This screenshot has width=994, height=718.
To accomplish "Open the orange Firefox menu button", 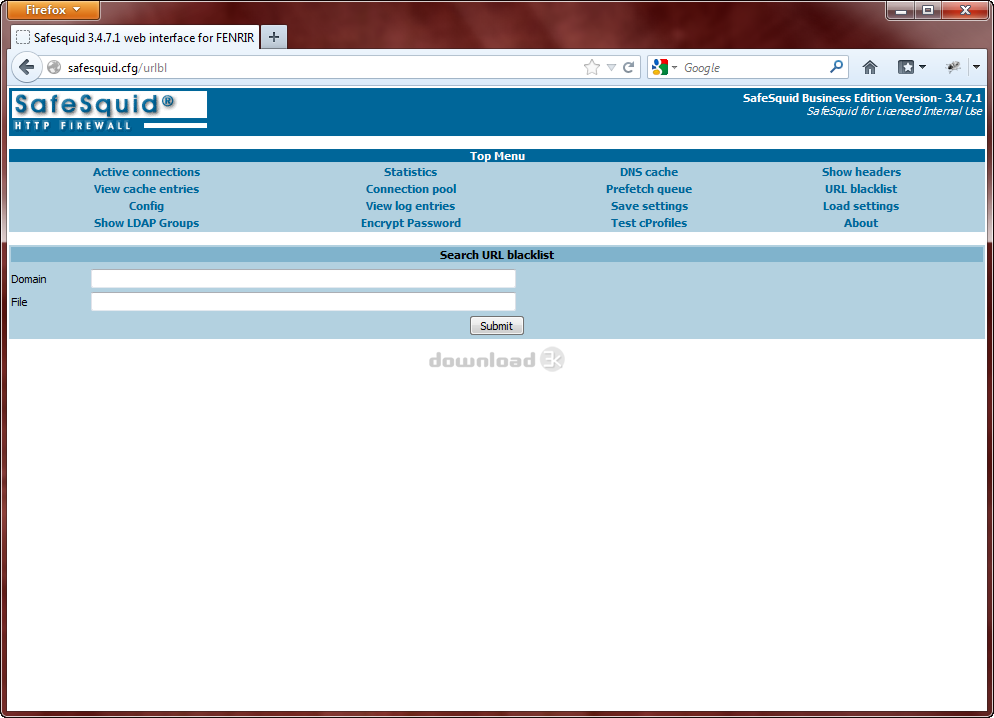I will [53, 10].
